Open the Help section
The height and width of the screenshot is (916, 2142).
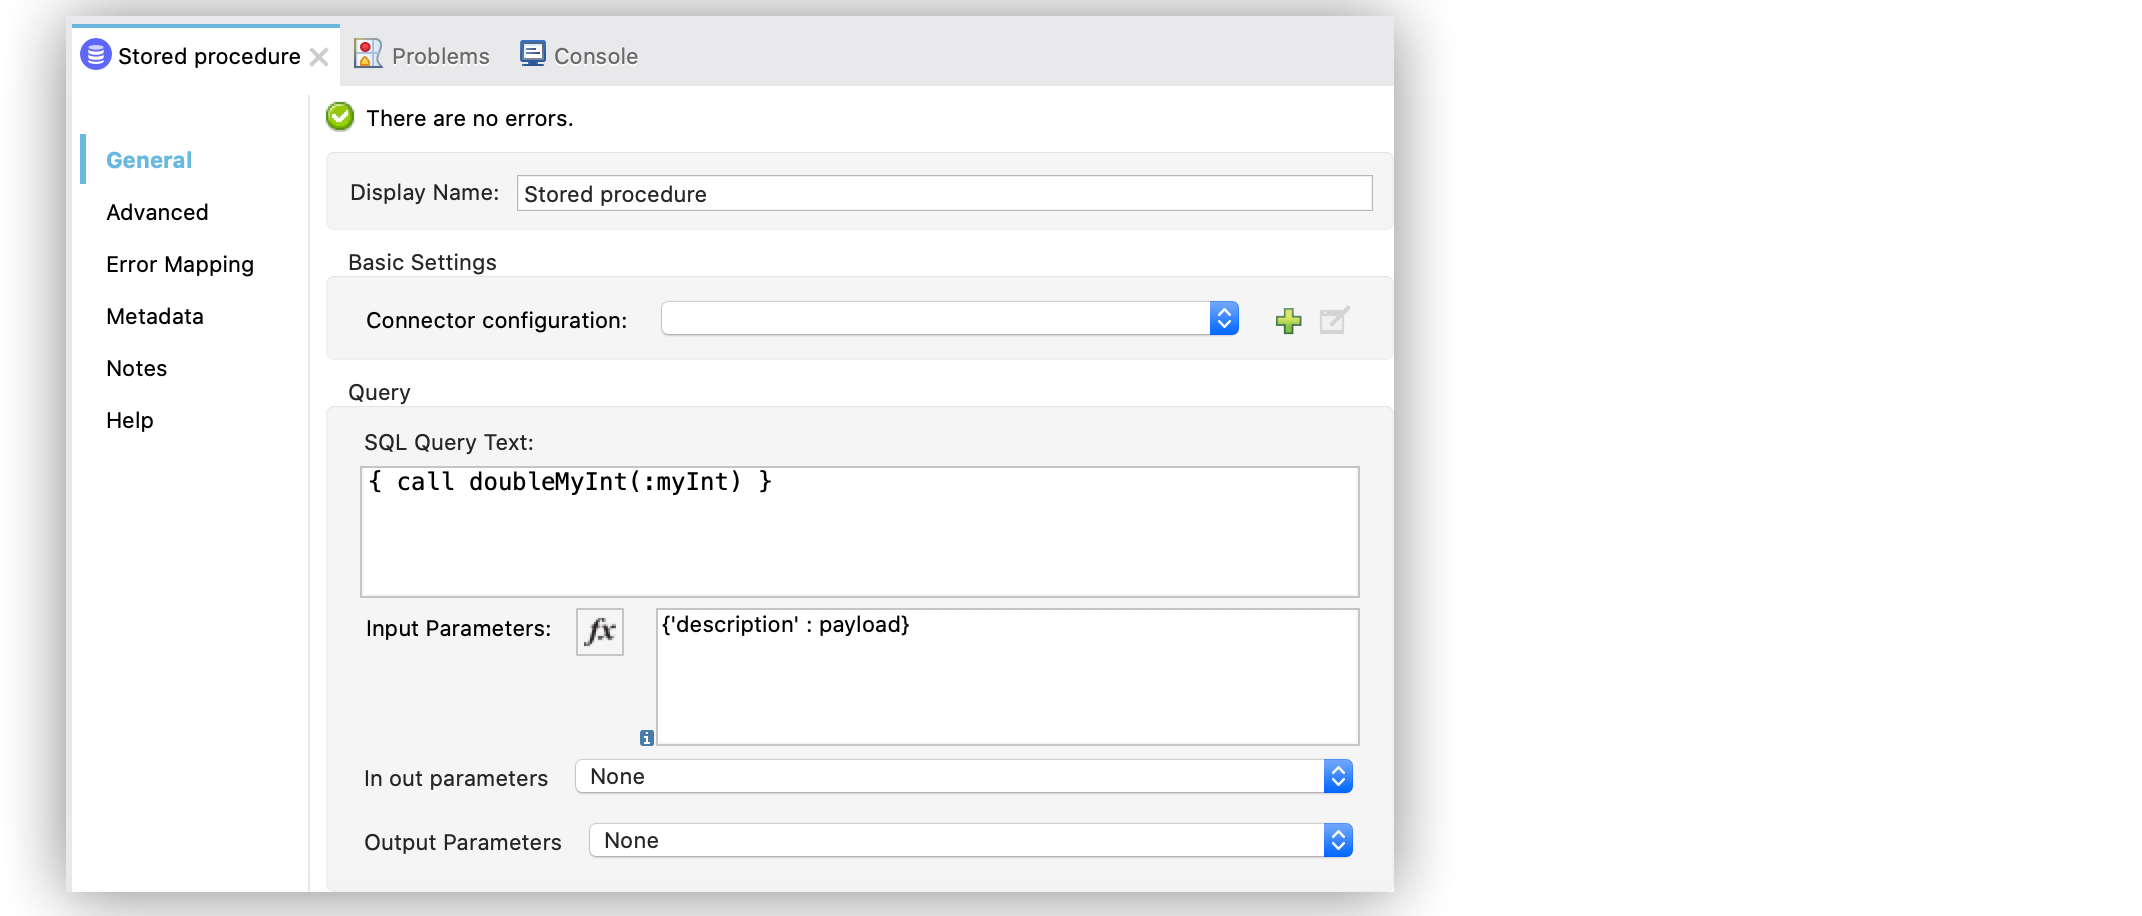click(x=130, y=420)
